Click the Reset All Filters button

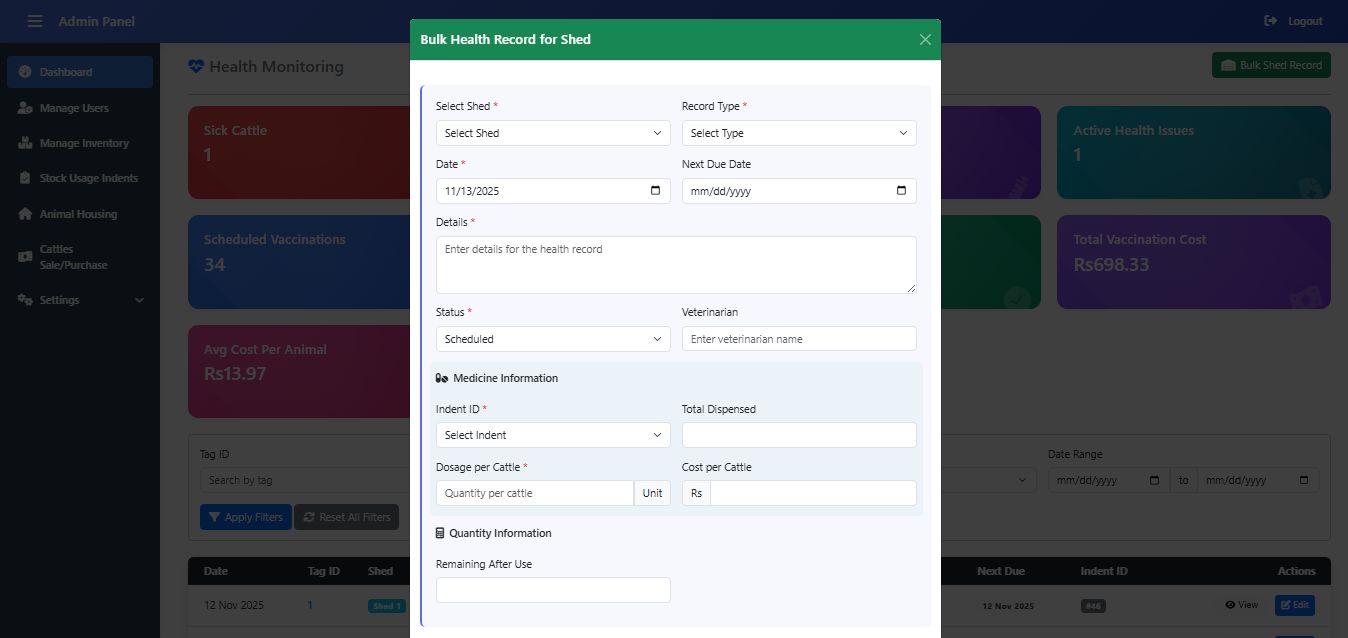(x=346, y=517)
